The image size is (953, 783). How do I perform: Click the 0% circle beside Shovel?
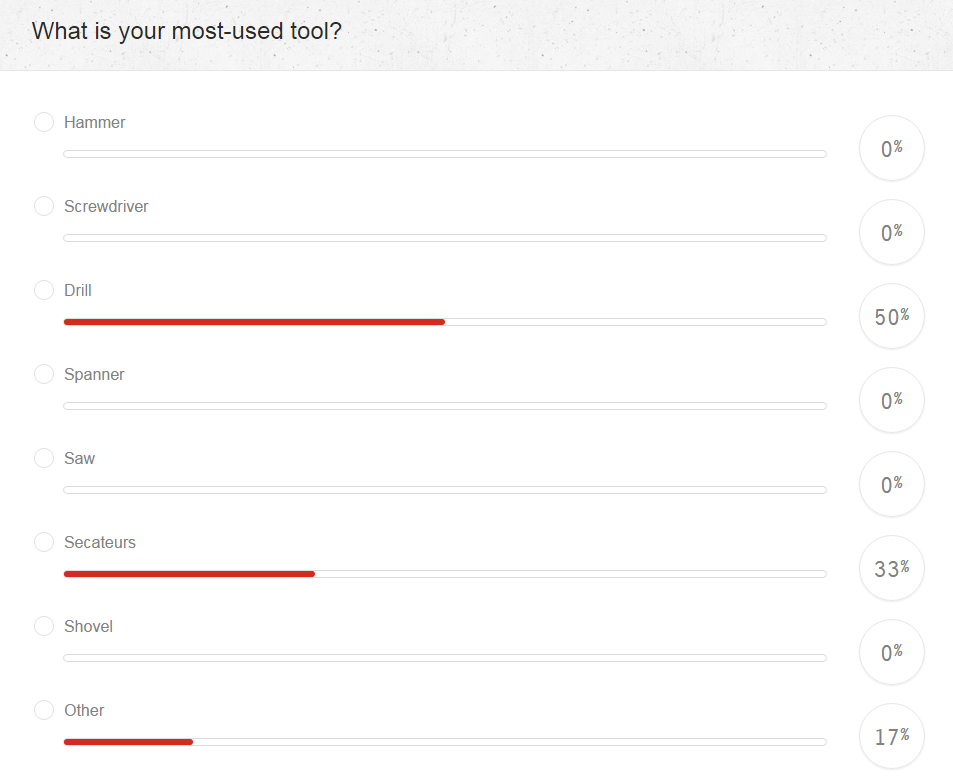coord(891,652)
